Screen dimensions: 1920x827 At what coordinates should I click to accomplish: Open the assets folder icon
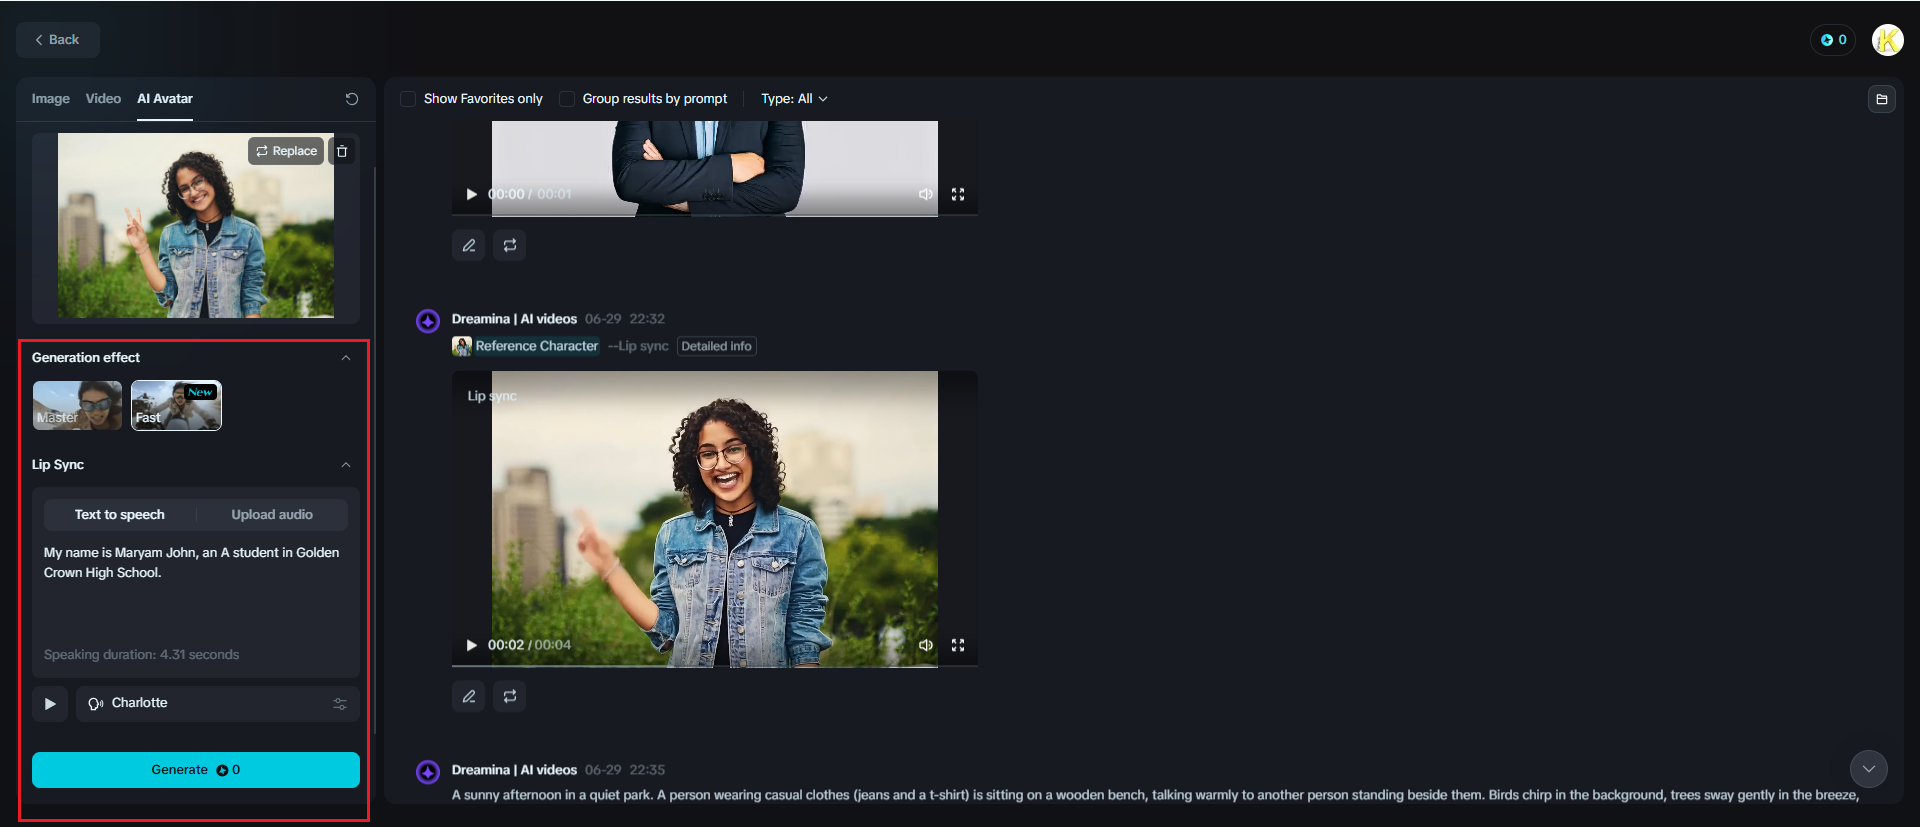coord(1882,99)
